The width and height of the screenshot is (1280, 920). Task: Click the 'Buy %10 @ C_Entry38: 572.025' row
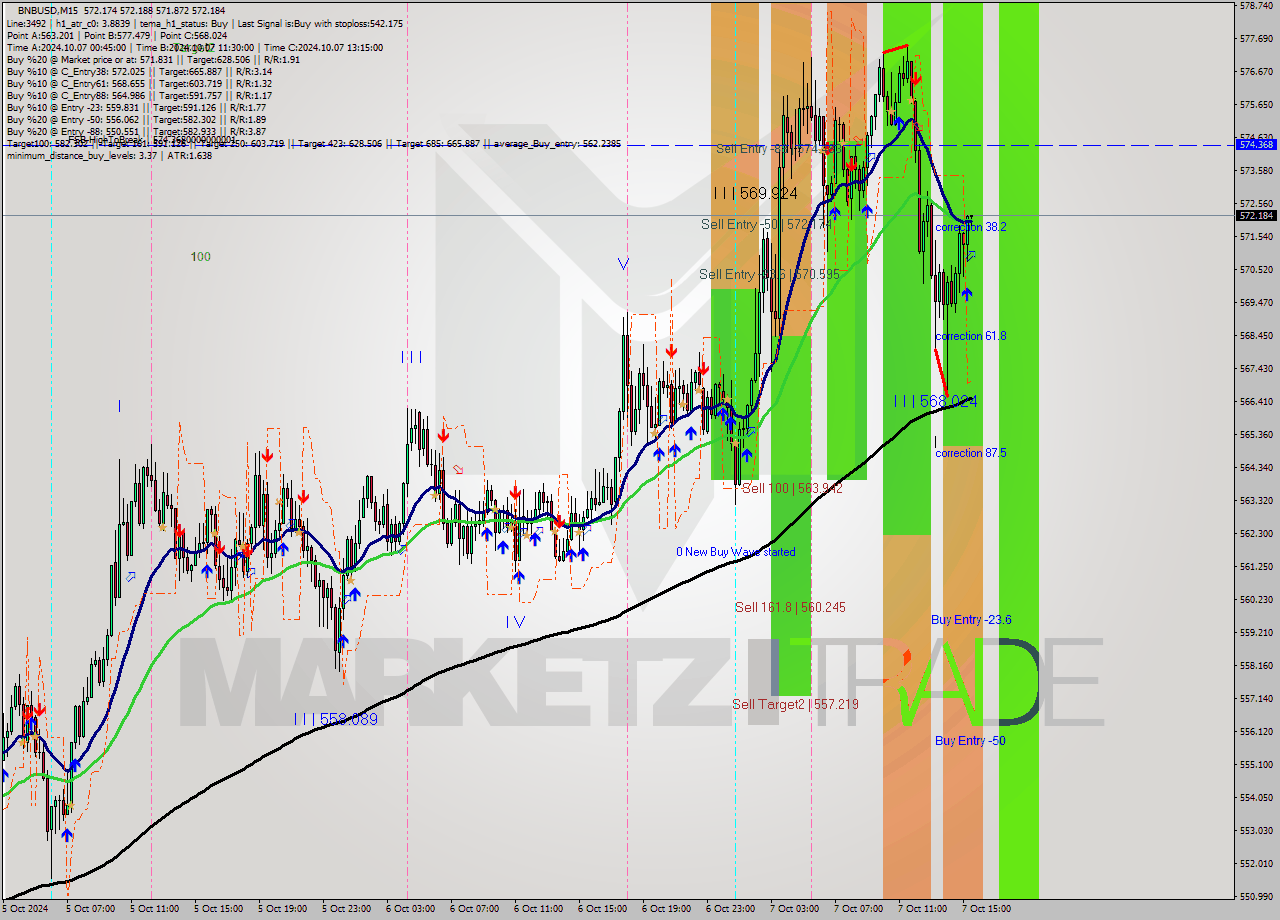139,71
